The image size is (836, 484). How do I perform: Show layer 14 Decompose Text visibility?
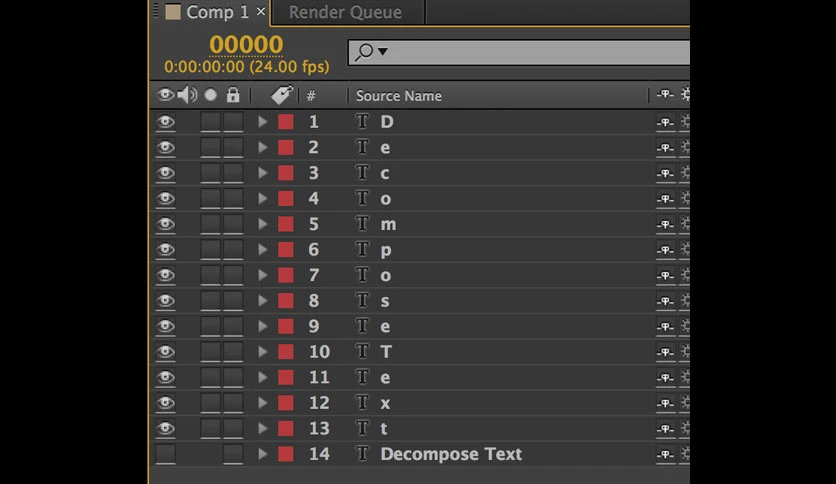coord(165,454)
